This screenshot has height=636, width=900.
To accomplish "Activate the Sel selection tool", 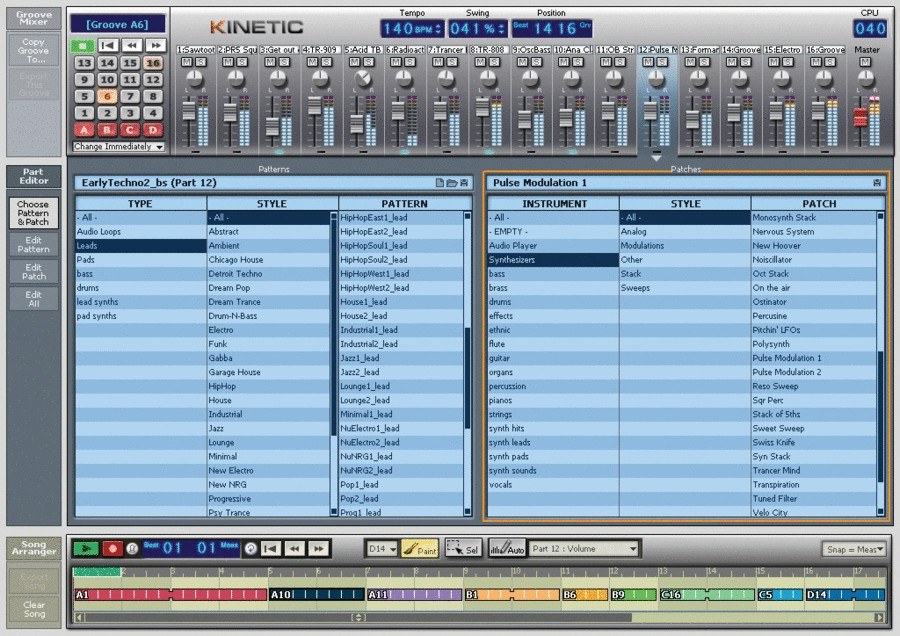I will point(462,548).
